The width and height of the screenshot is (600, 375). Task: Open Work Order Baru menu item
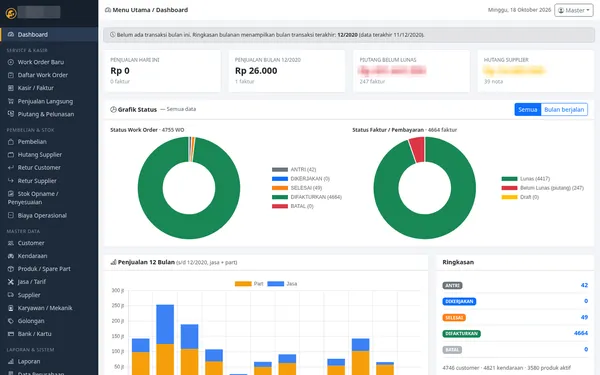coord(49,62)
